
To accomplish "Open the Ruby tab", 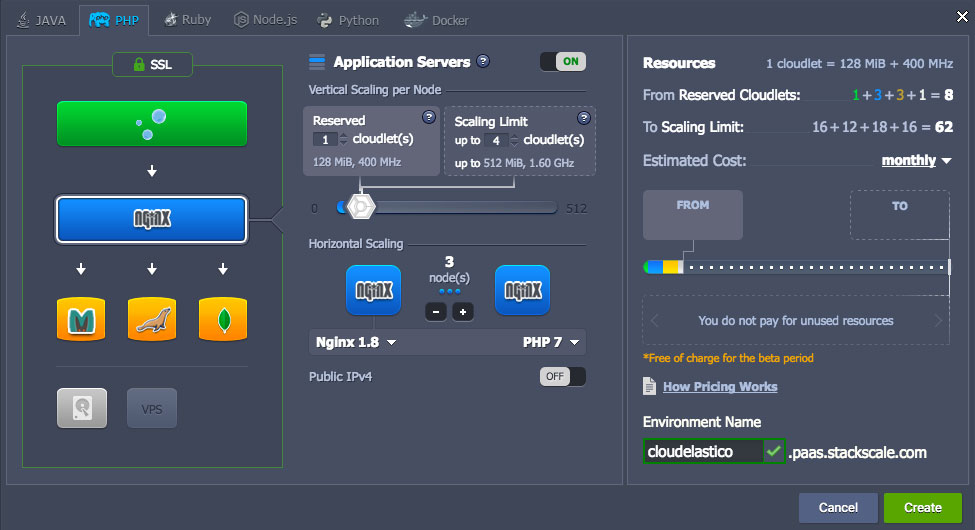I will click(x=187, y=20).
